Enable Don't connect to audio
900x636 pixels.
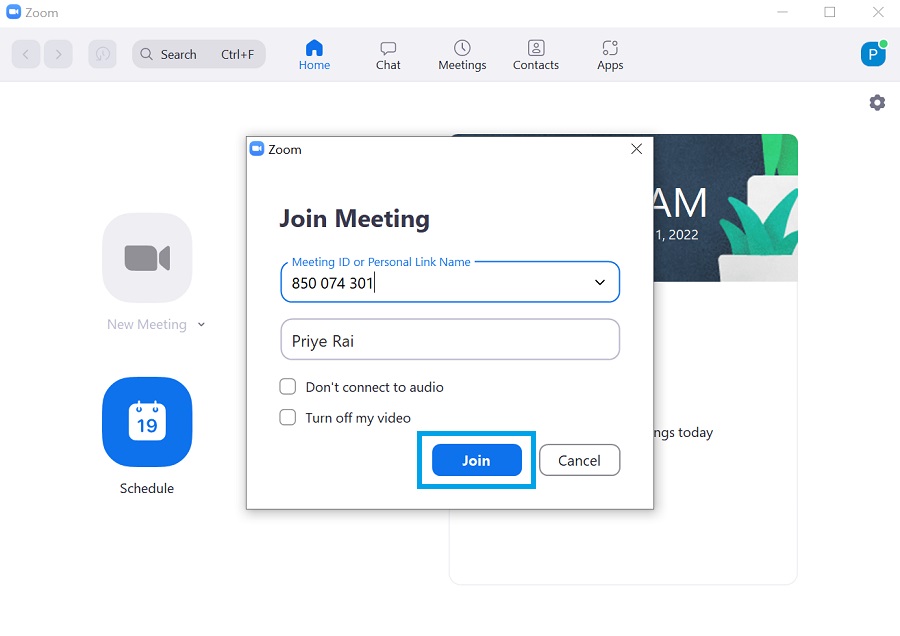click(x=288, y=387)
